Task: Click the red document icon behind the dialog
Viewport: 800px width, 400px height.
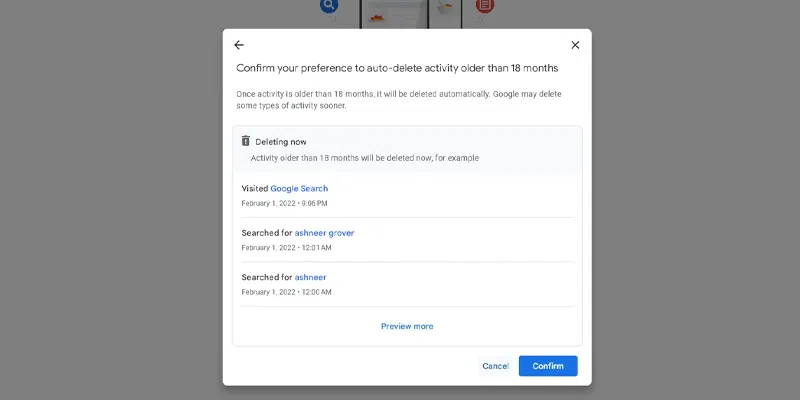Action: coord(484,6)
